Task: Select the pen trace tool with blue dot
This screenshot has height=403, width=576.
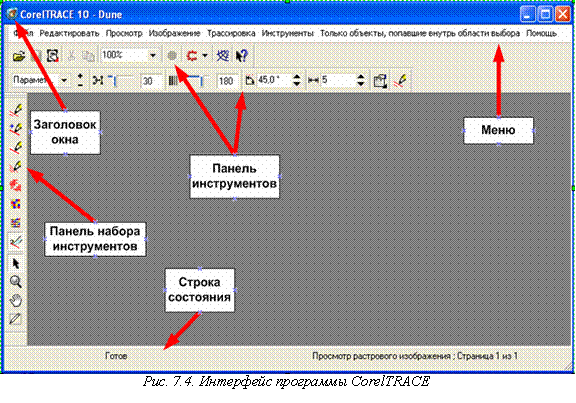Action: (15, 129)
